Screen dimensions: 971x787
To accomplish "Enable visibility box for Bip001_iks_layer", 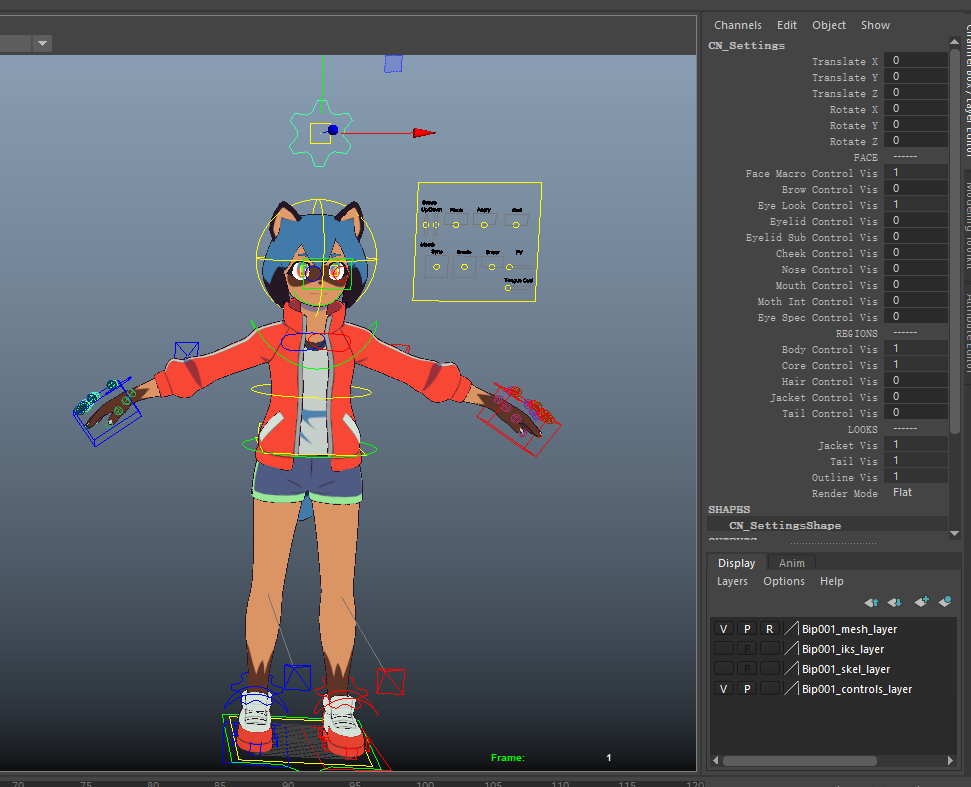I will point(724,650).
